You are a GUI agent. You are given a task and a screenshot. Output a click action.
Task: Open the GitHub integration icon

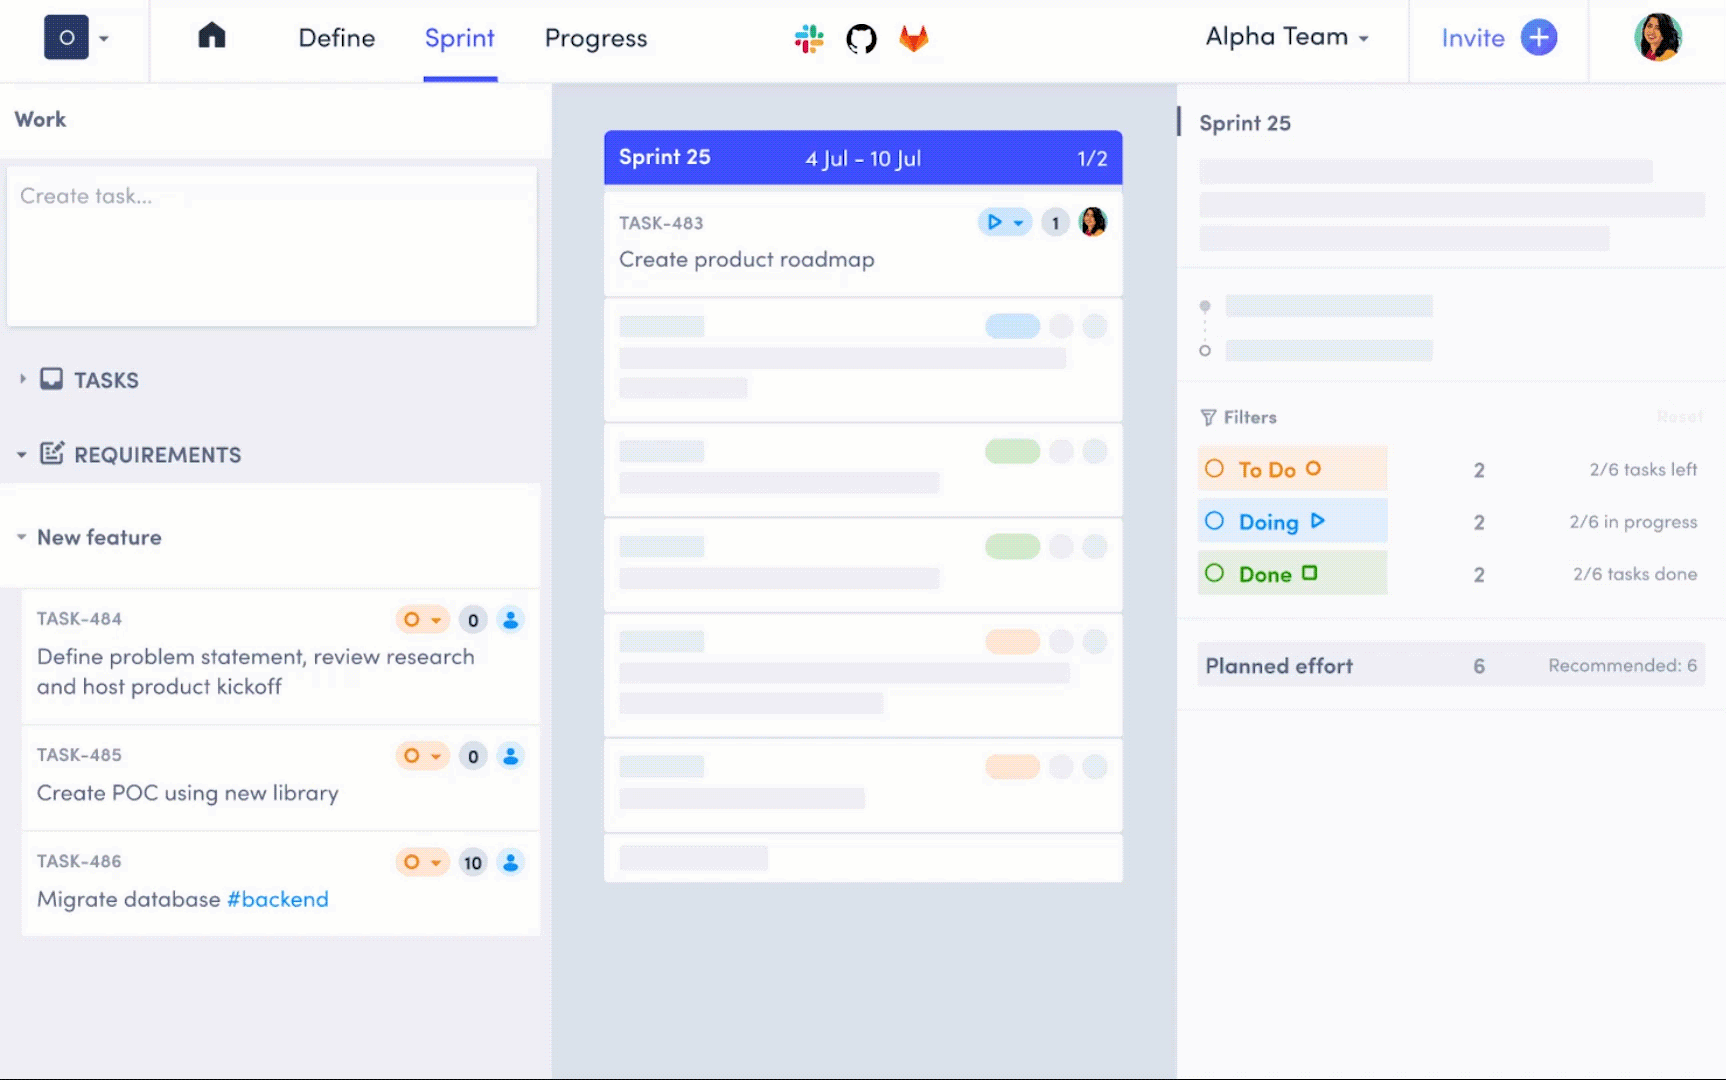(x=863, y=39)
